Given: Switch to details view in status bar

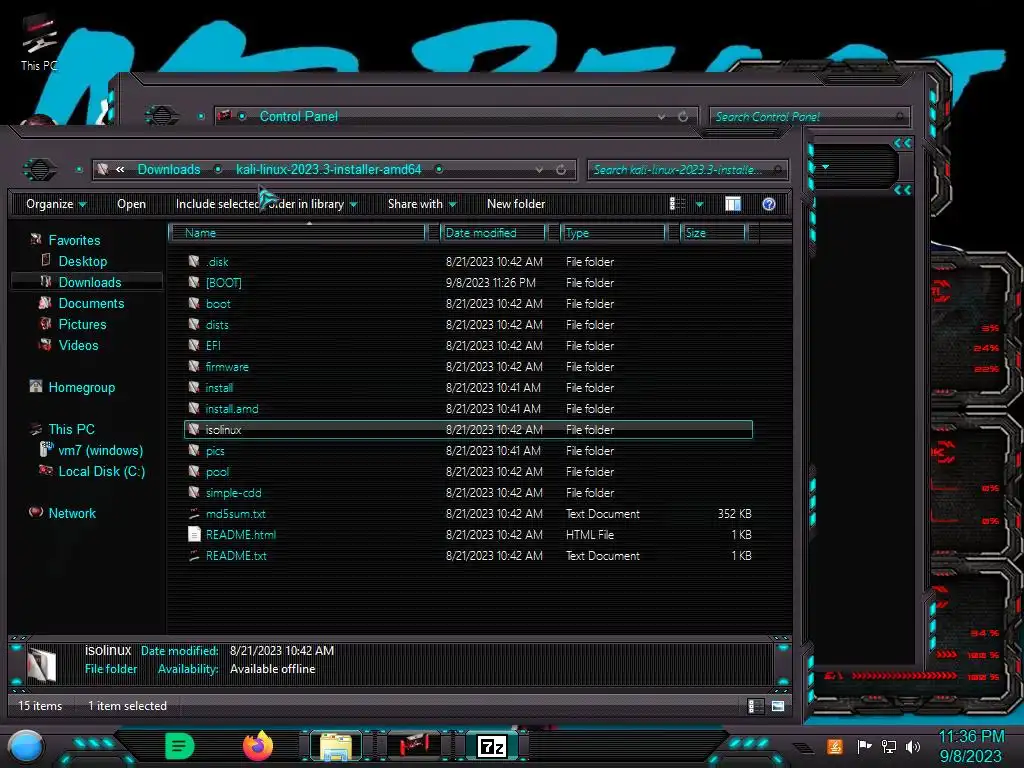Looking at the screenshot, I should pos(755,706).
